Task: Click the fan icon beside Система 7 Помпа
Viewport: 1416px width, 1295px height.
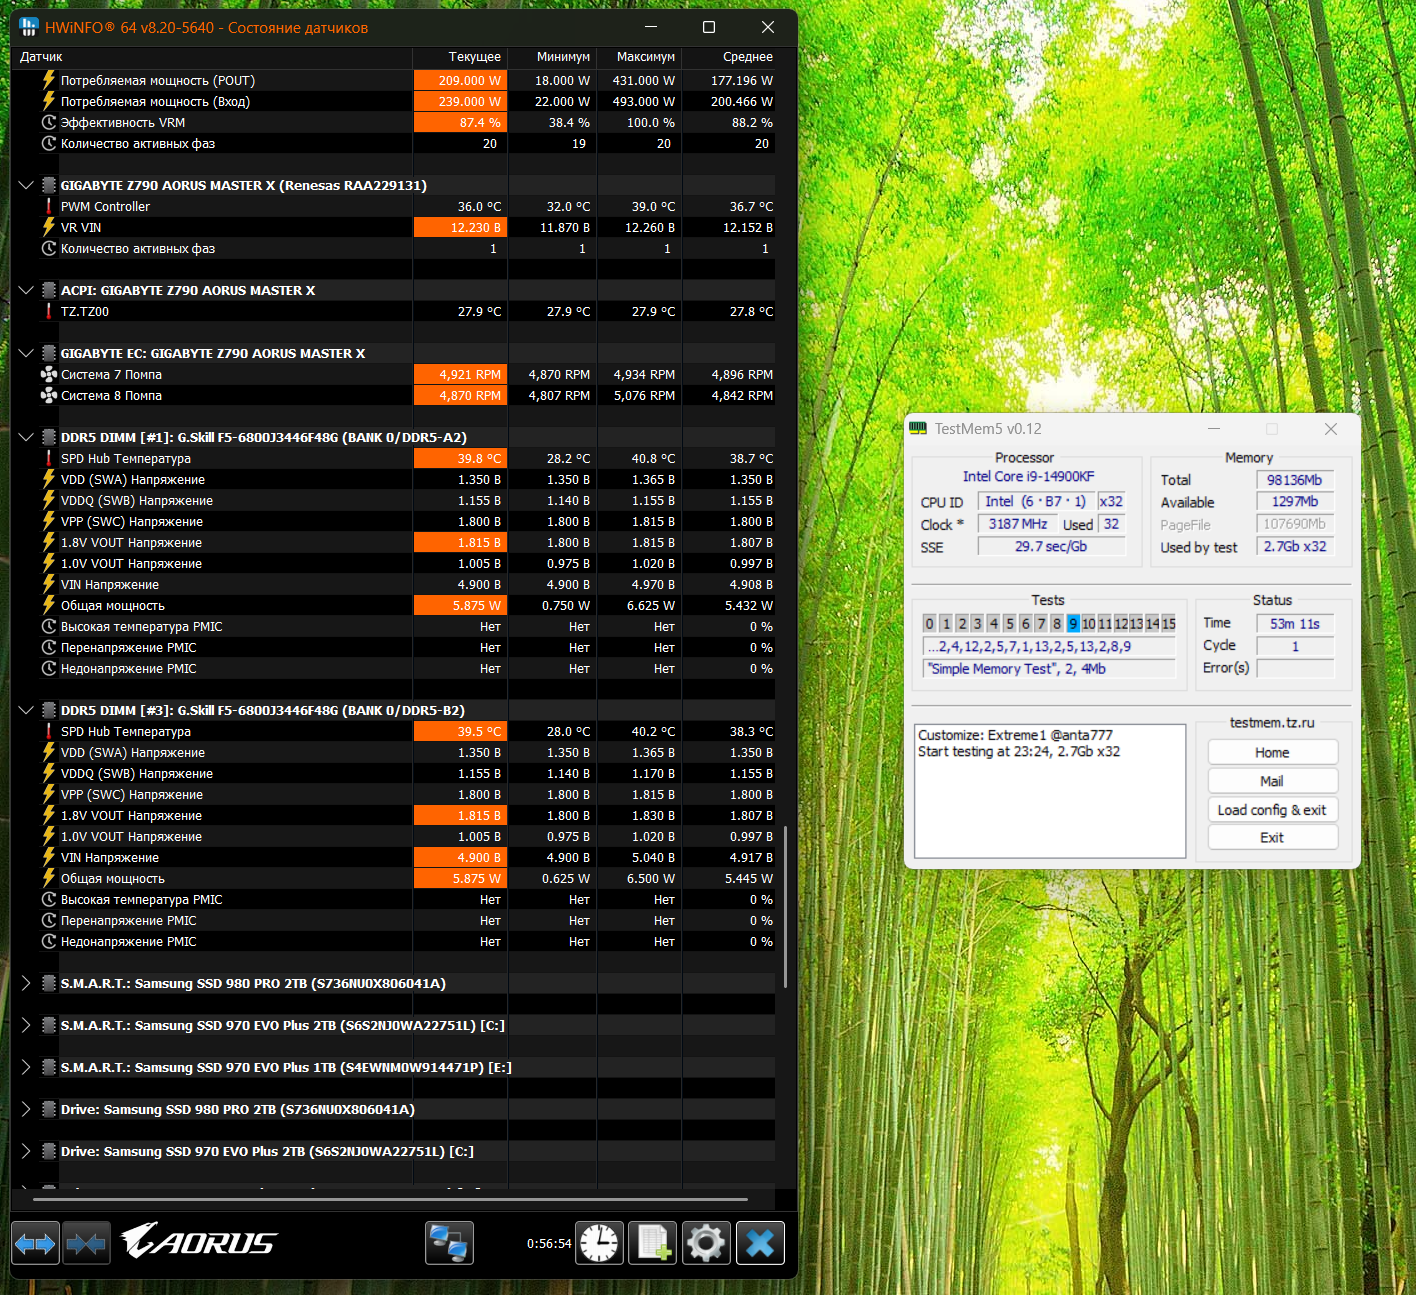Action: pyautogui.click(x=48, y=374)
